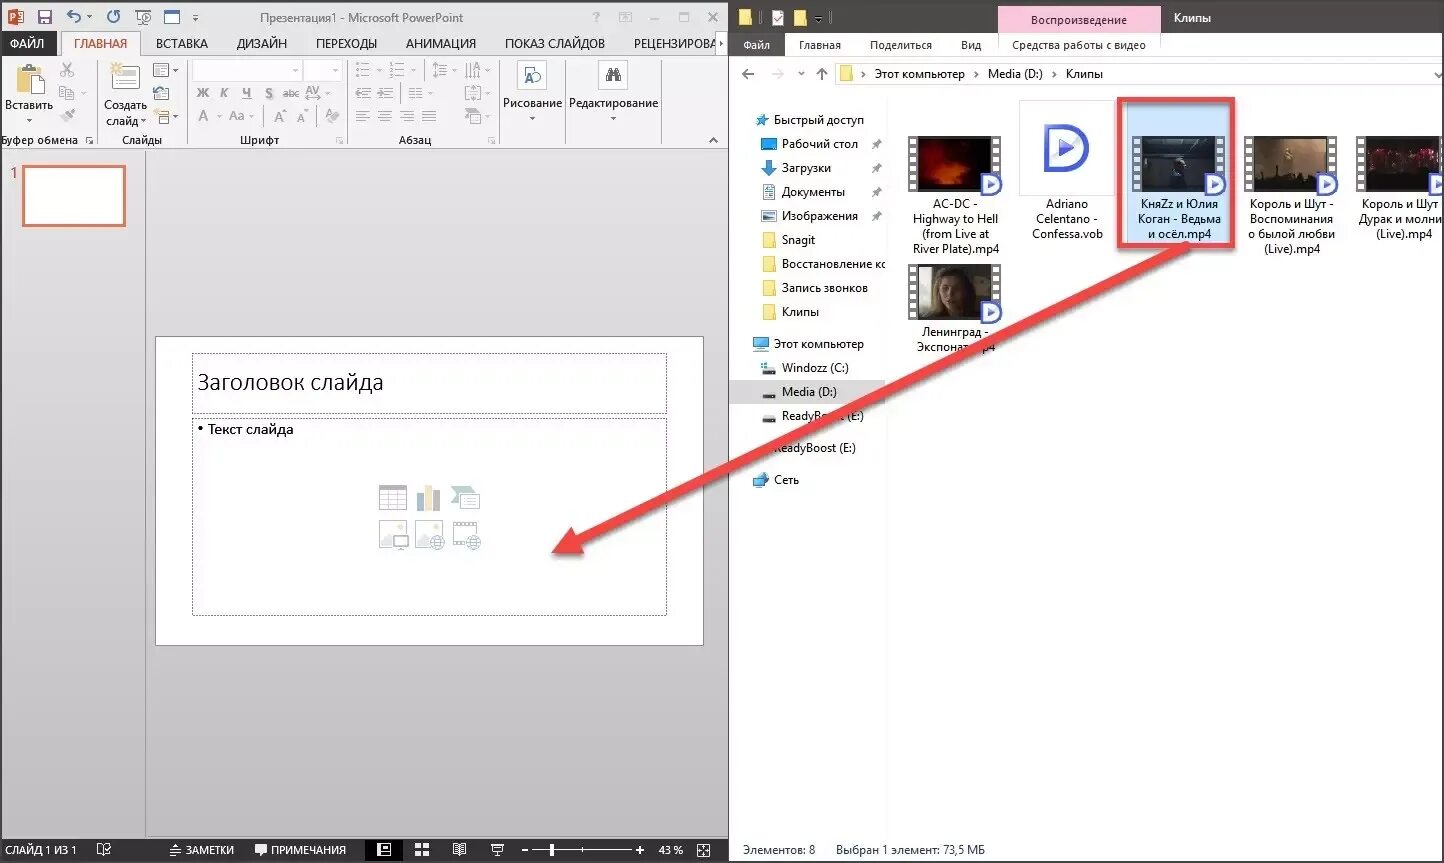Click the PowerPoint zoom slider
The width and height of the screenshot is (1444, 863).
584,850
